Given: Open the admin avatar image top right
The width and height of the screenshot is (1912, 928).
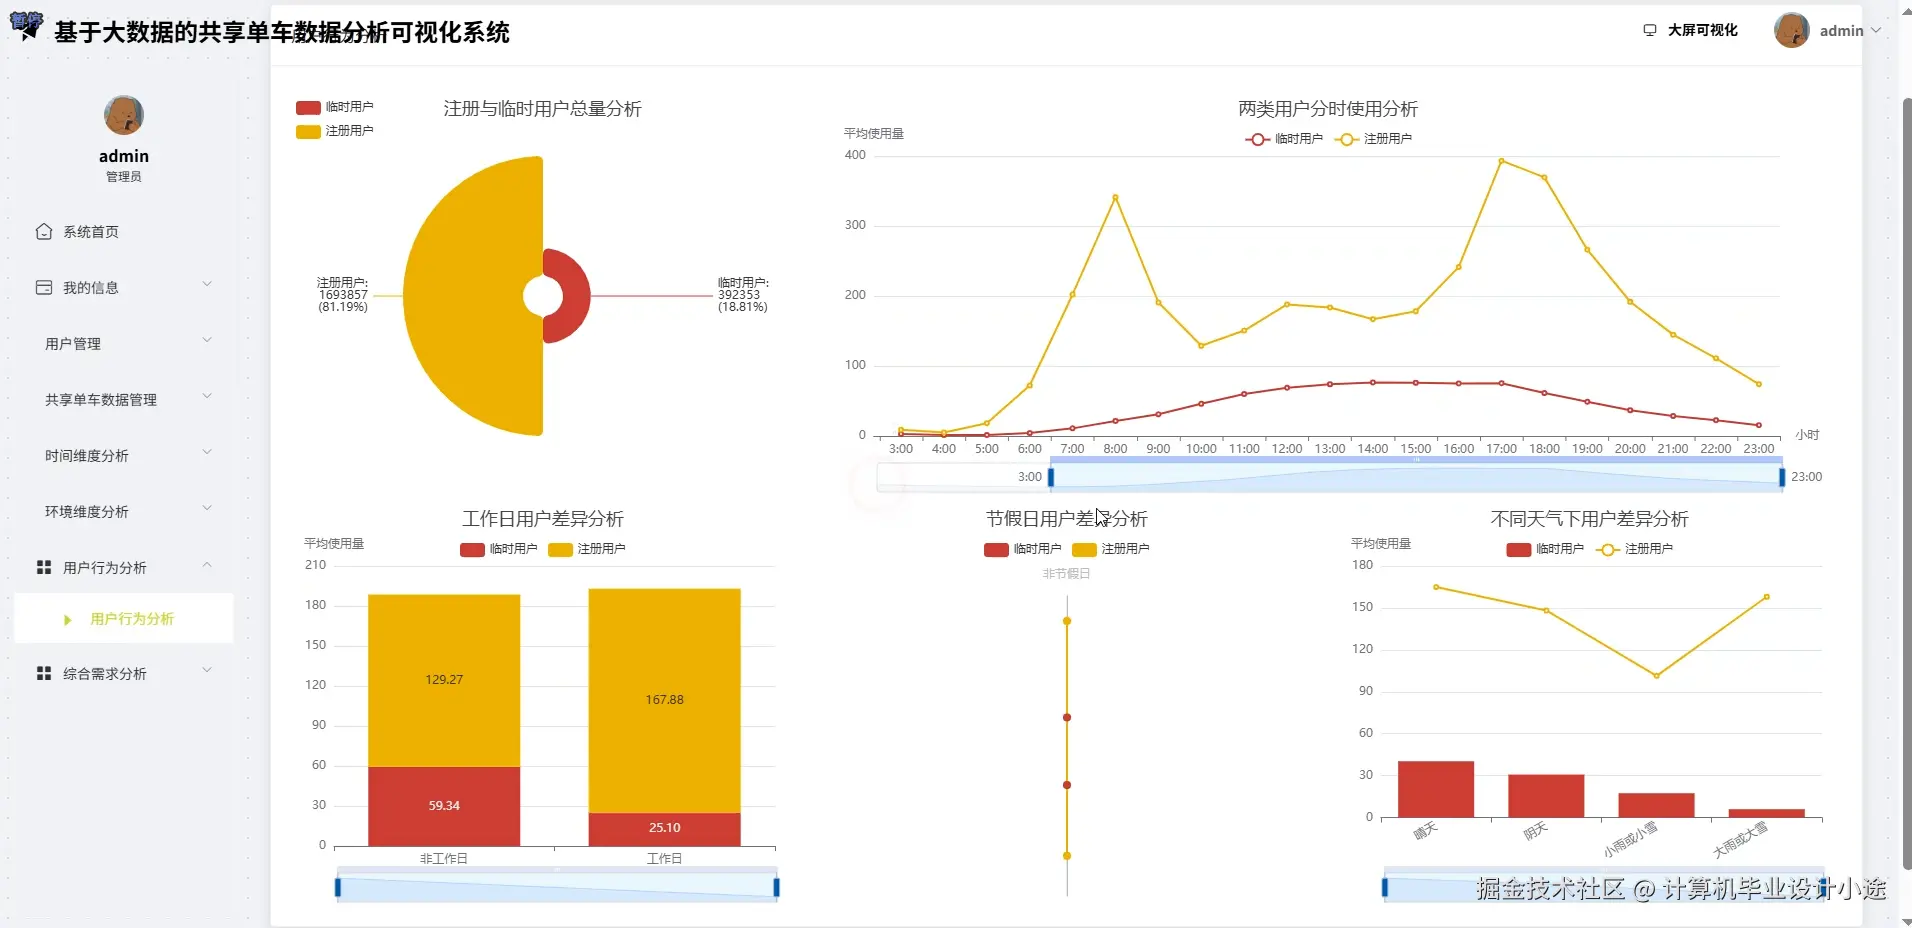Looking at the screenshot, I should [1792, 30].
